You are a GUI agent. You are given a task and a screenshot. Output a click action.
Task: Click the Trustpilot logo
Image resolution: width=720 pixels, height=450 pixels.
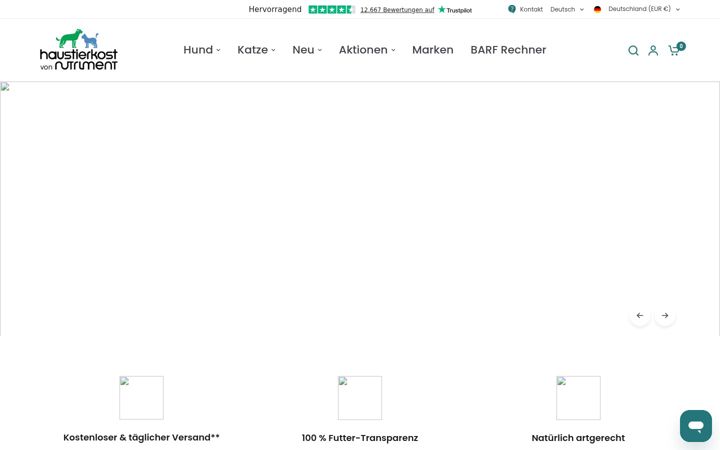[455, 10]
